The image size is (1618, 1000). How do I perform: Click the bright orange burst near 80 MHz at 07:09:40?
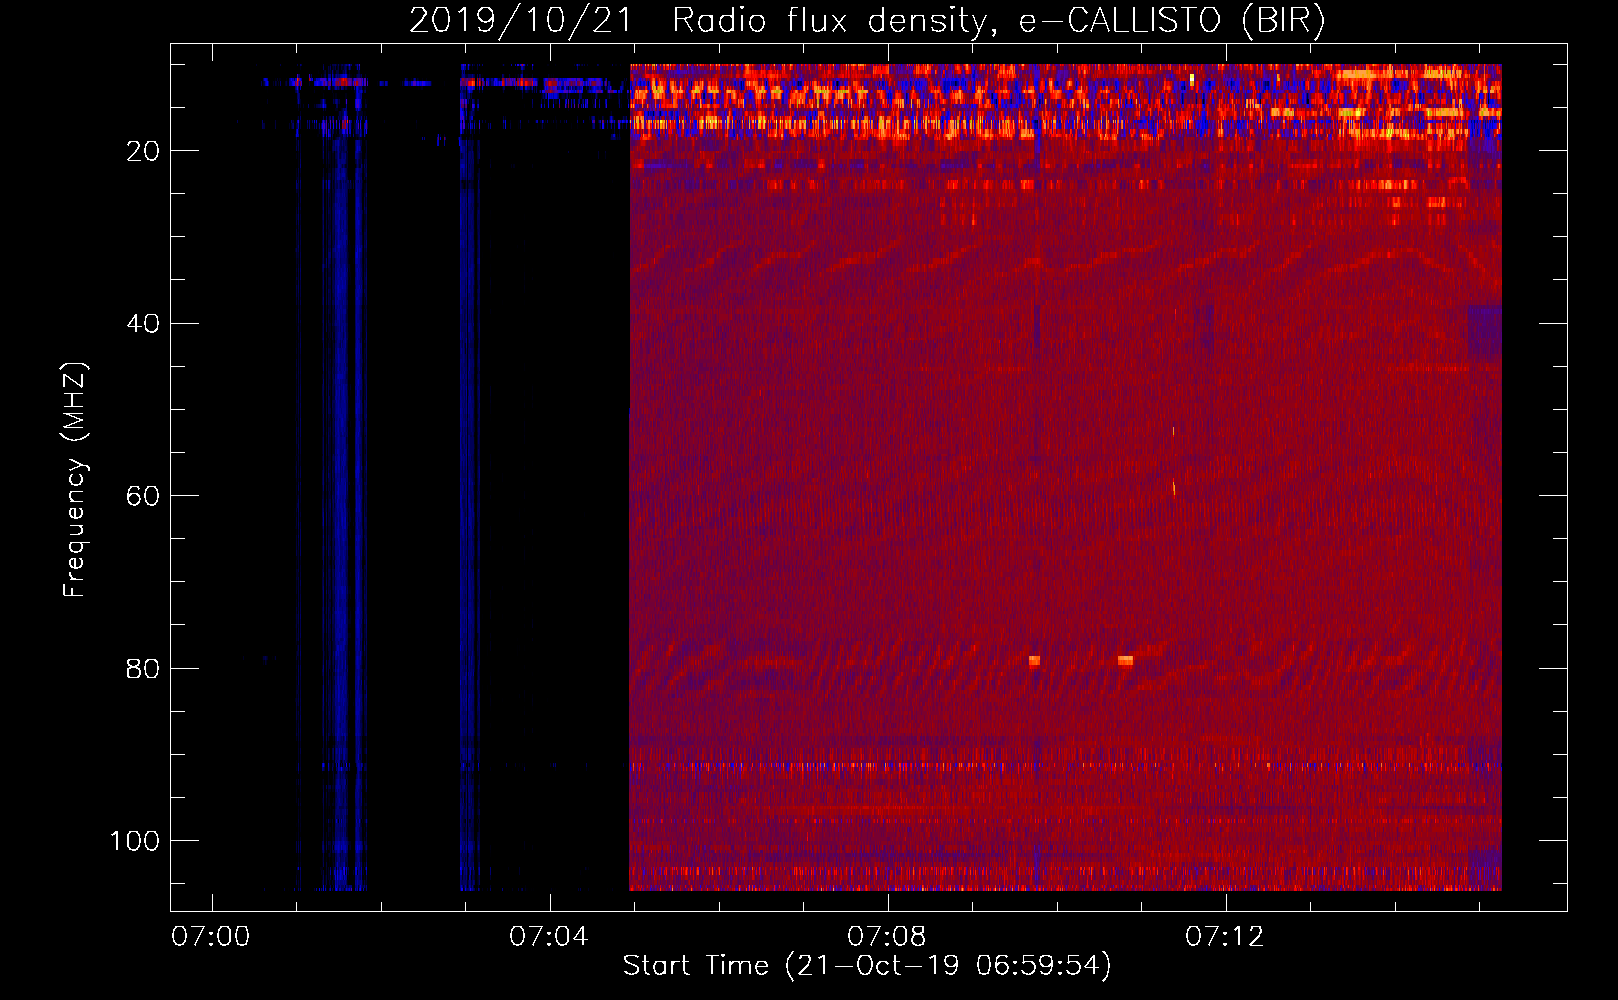click(x=1034, y=661)
